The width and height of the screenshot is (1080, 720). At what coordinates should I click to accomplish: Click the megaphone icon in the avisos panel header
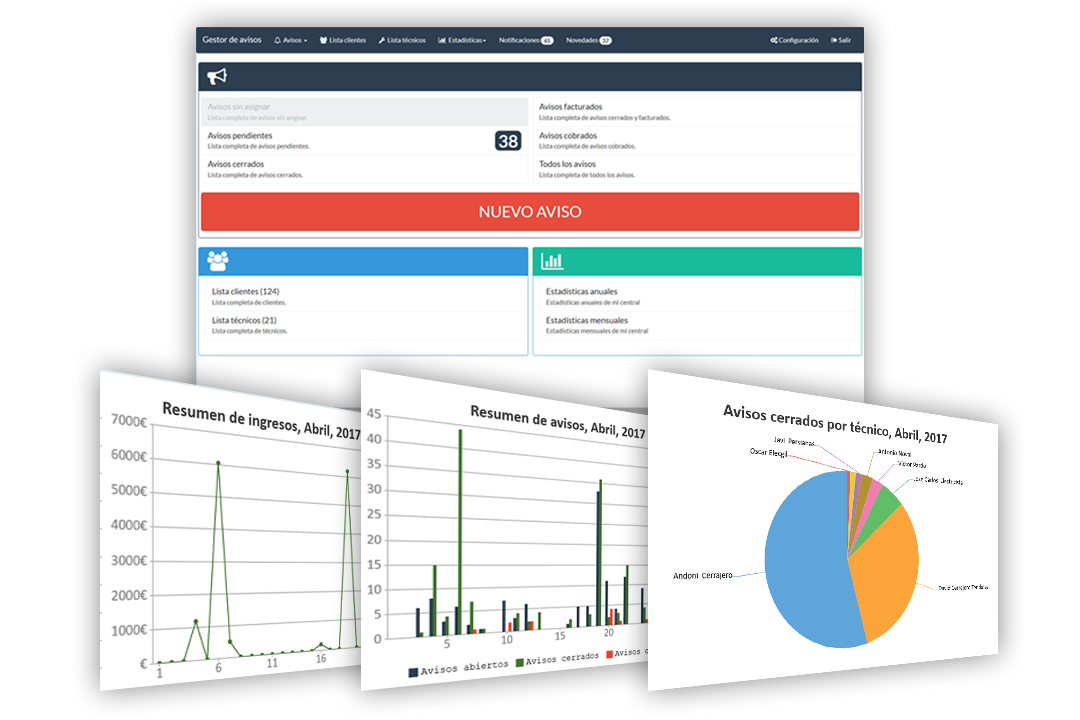pos(217,76)
